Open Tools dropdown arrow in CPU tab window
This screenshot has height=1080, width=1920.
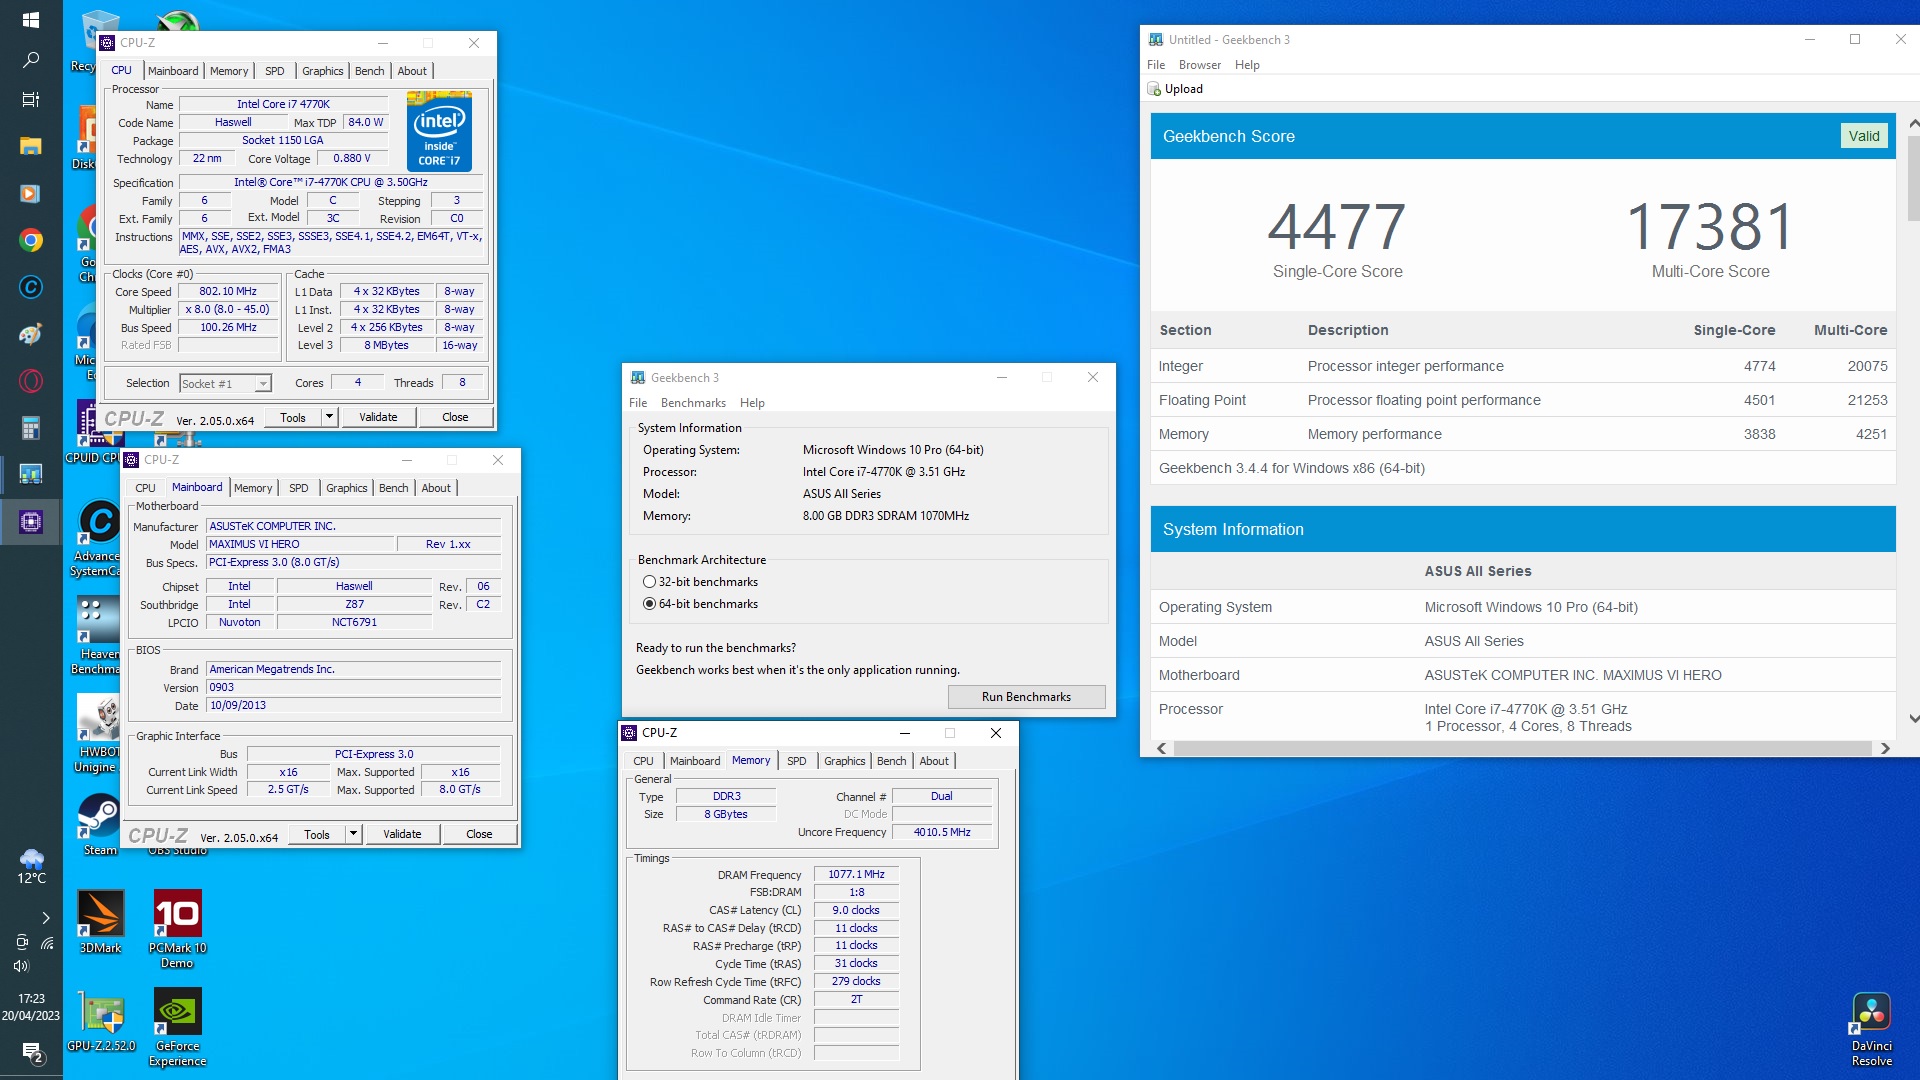pos(329,417)
